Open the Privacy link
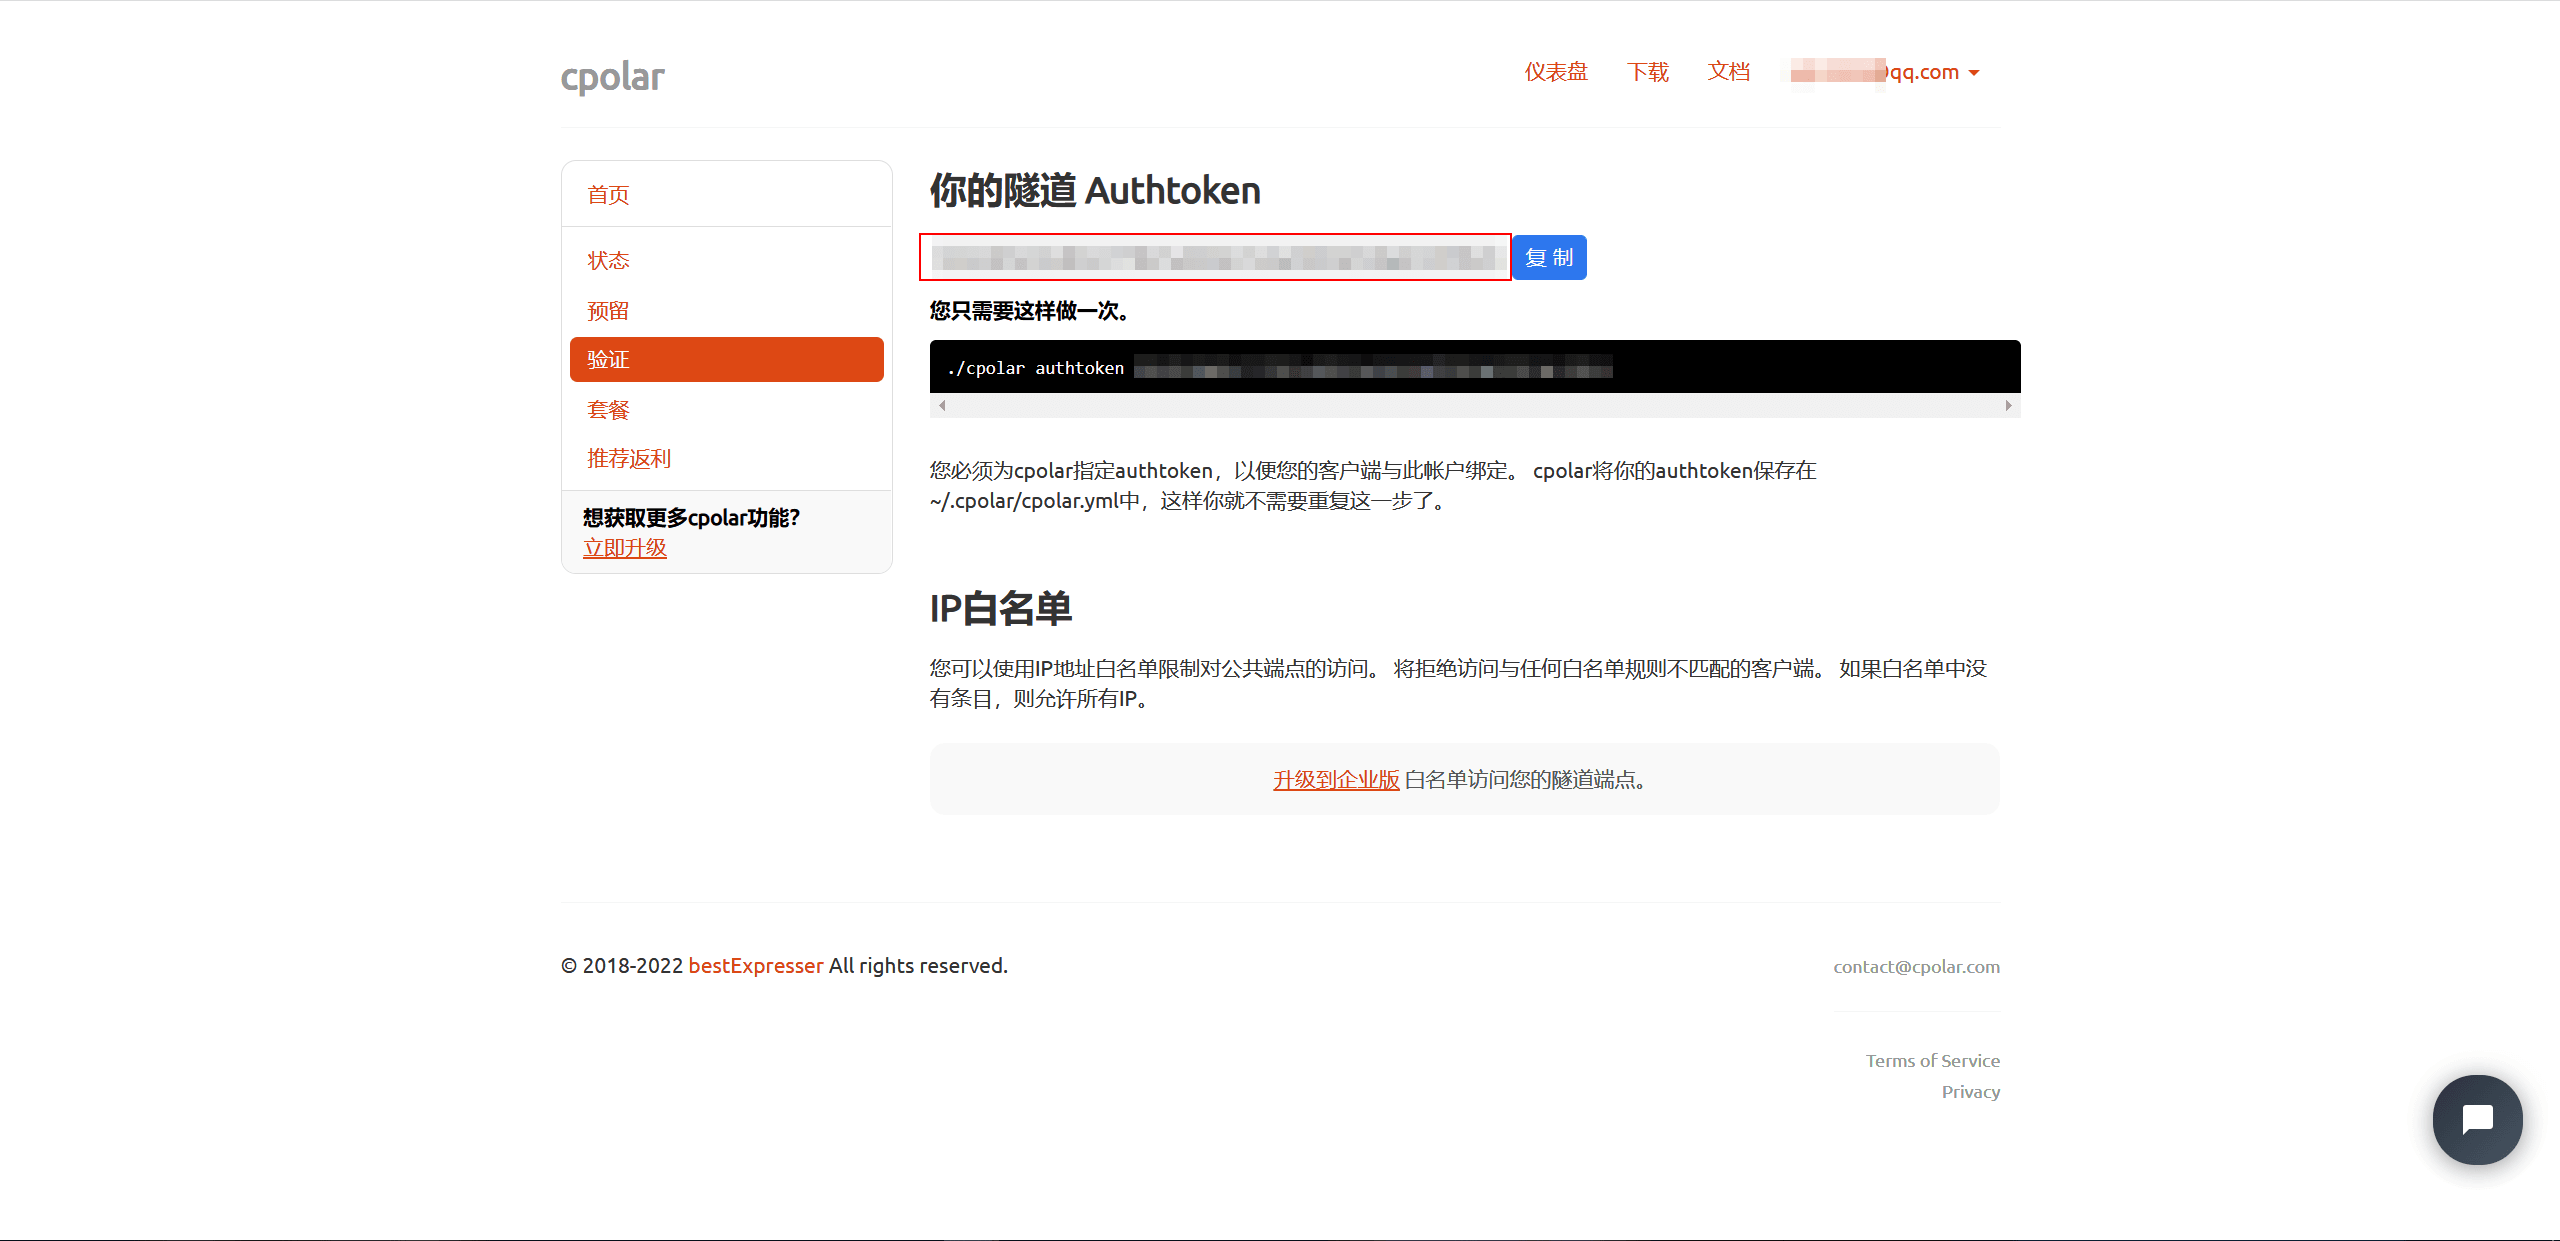2560x1241 pixels. (1971, 1092)
